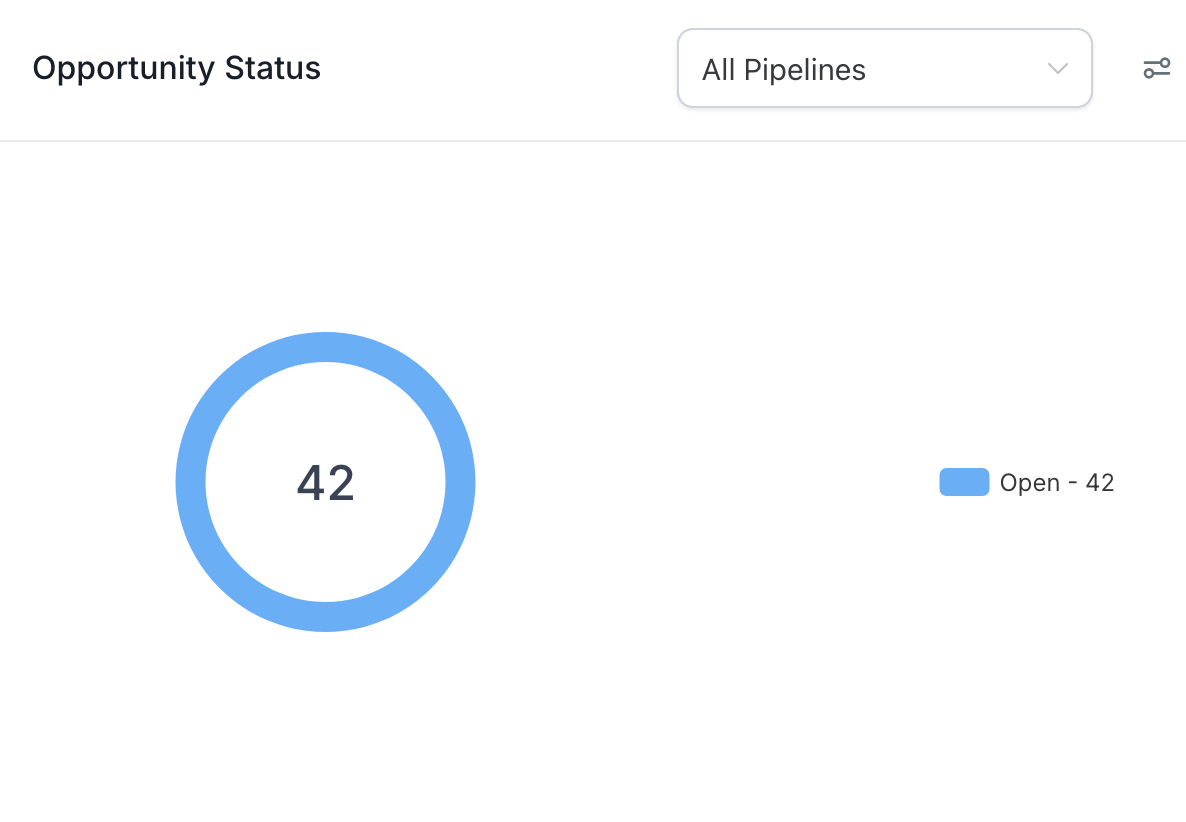This screenshot has height=822, width=1186.
Task: Click the "Open - 42" legend text
Action: click(1056, 483)
